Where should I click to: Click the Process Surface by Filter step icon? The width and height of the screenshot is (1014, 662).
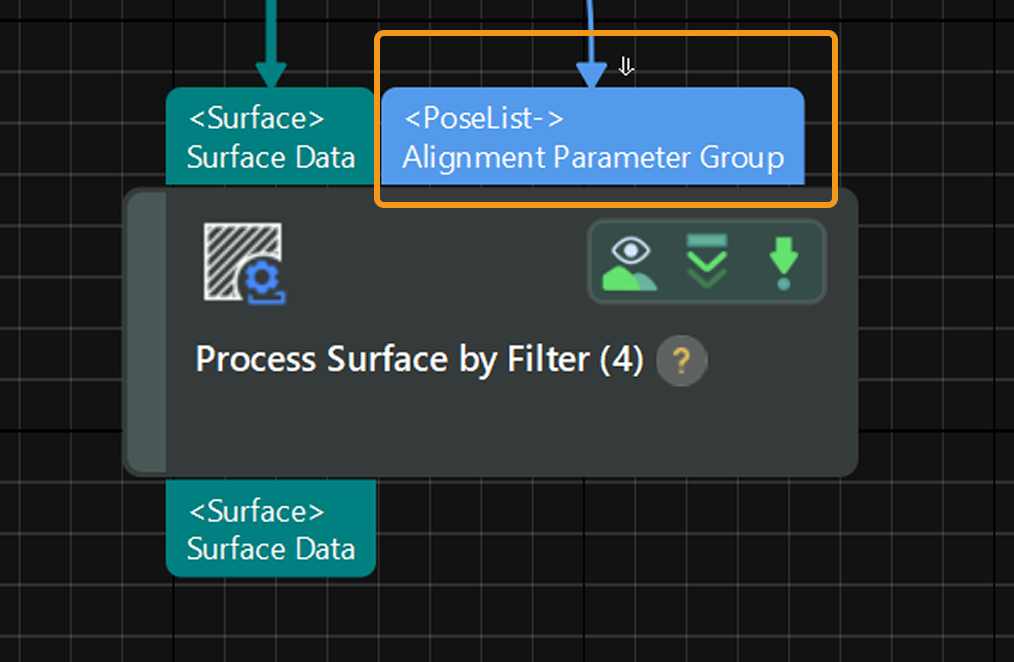pos(244,262)
